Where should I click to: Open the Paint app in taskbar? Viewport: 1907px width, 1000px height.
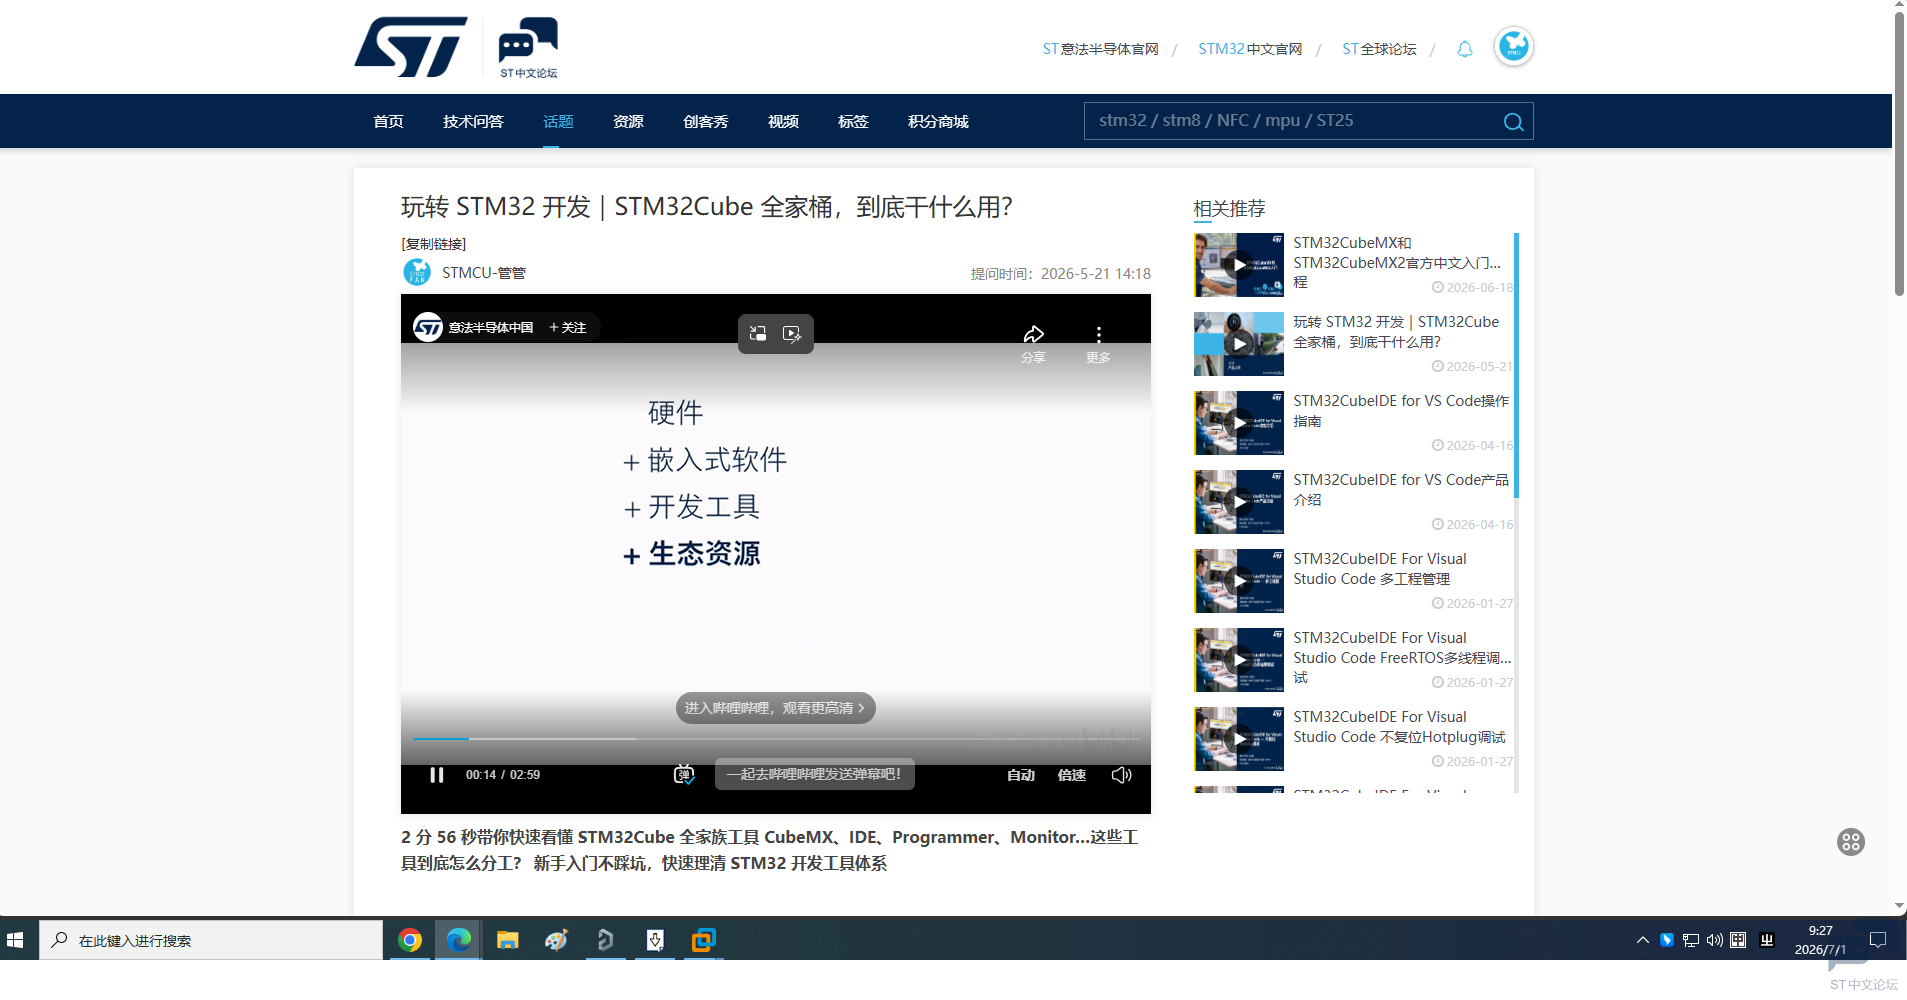pos(556,940)
